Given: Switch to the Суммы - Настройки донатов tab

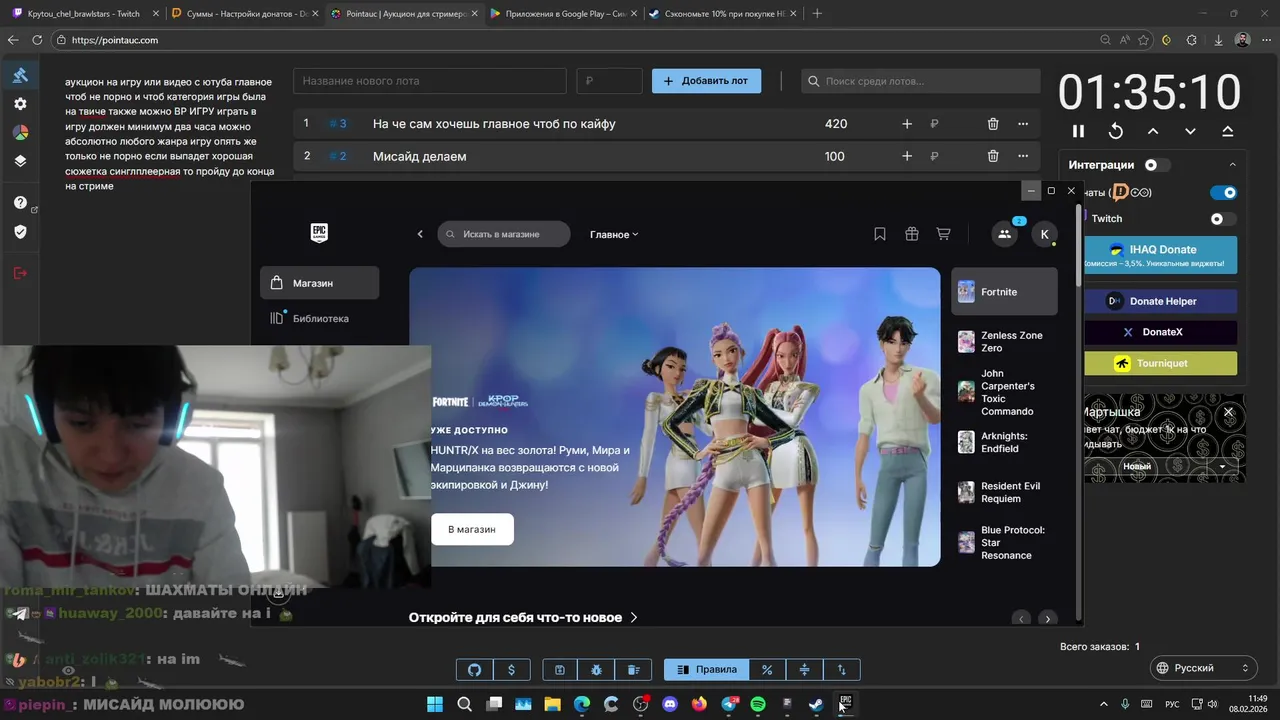Looking at the screenshot, I should click(x=244, y=14).
